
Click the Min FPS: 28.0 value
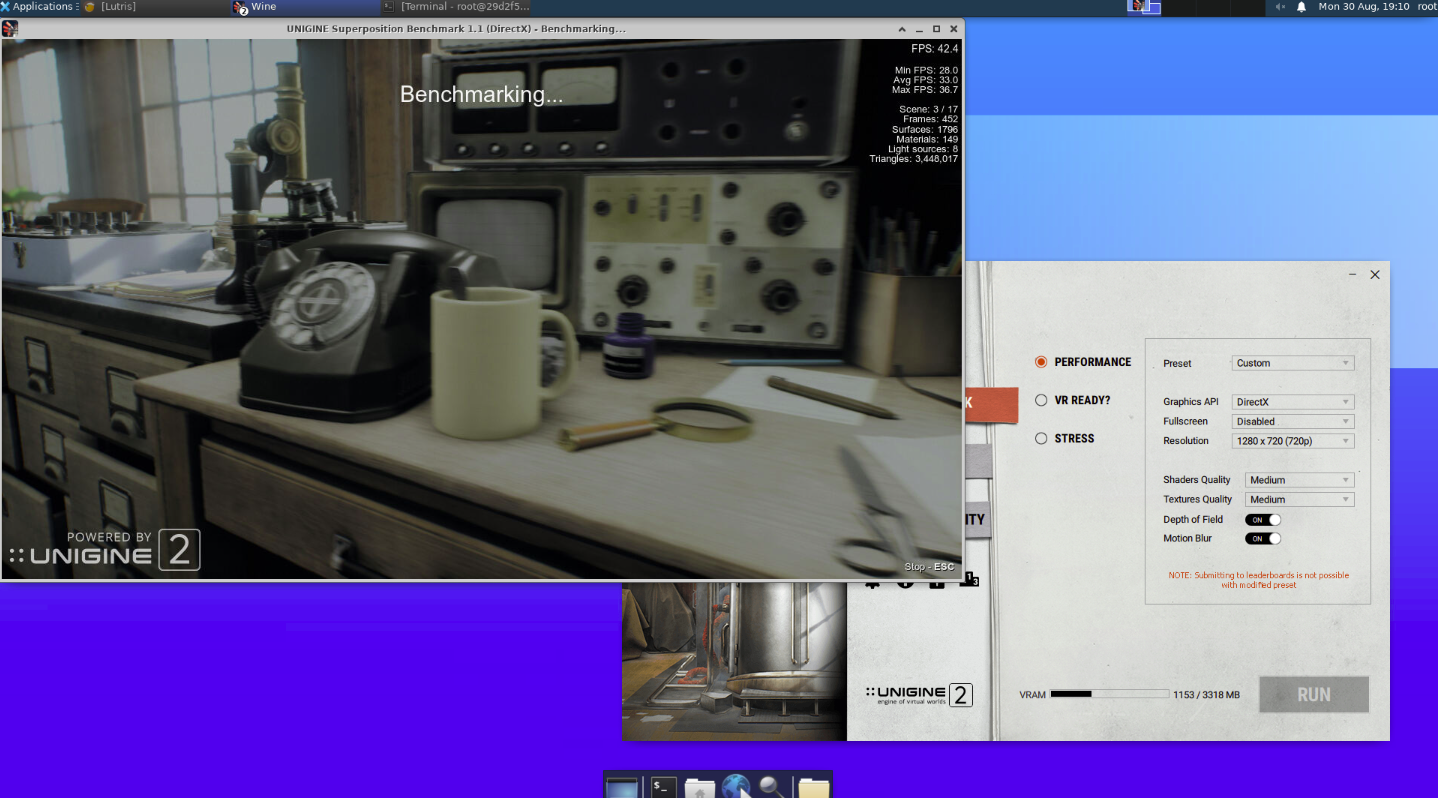click(x=926, y=70)
